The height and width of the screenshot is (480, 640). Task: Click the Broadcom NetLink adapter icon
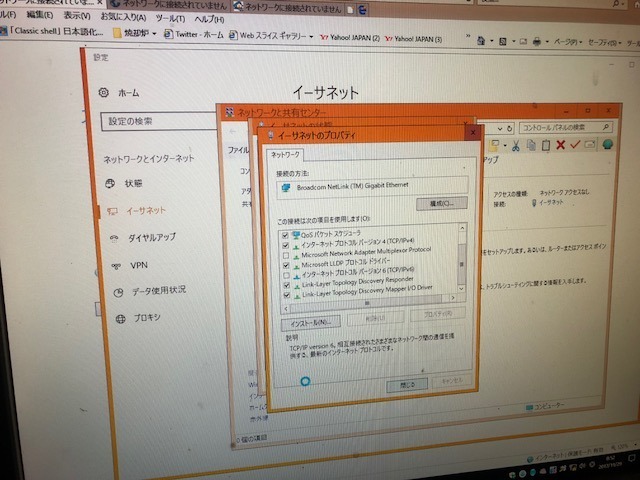(x=286, y=188)
